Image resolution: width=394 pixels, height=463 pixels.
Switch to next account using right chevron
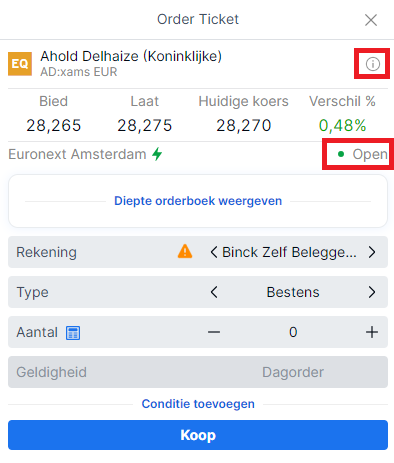pyautogui.click(x=372, y=252)
